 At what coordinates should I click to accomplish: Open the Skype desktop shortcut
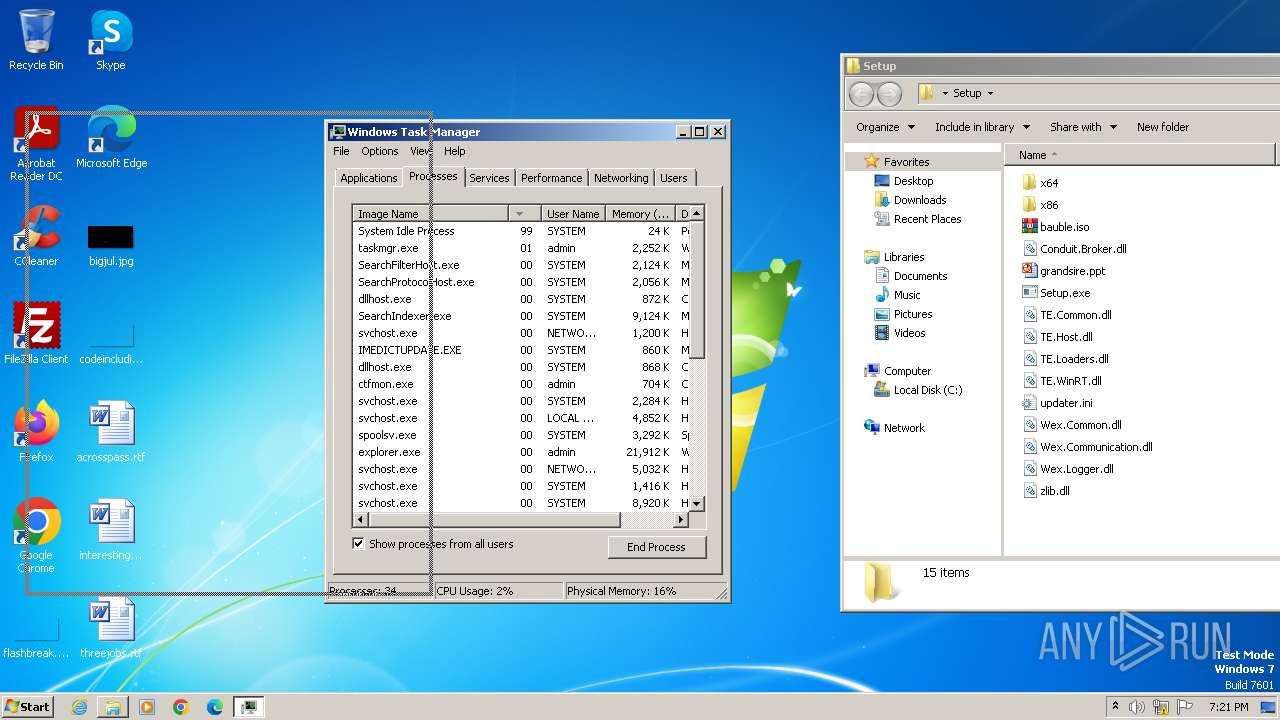coord(110,41)
